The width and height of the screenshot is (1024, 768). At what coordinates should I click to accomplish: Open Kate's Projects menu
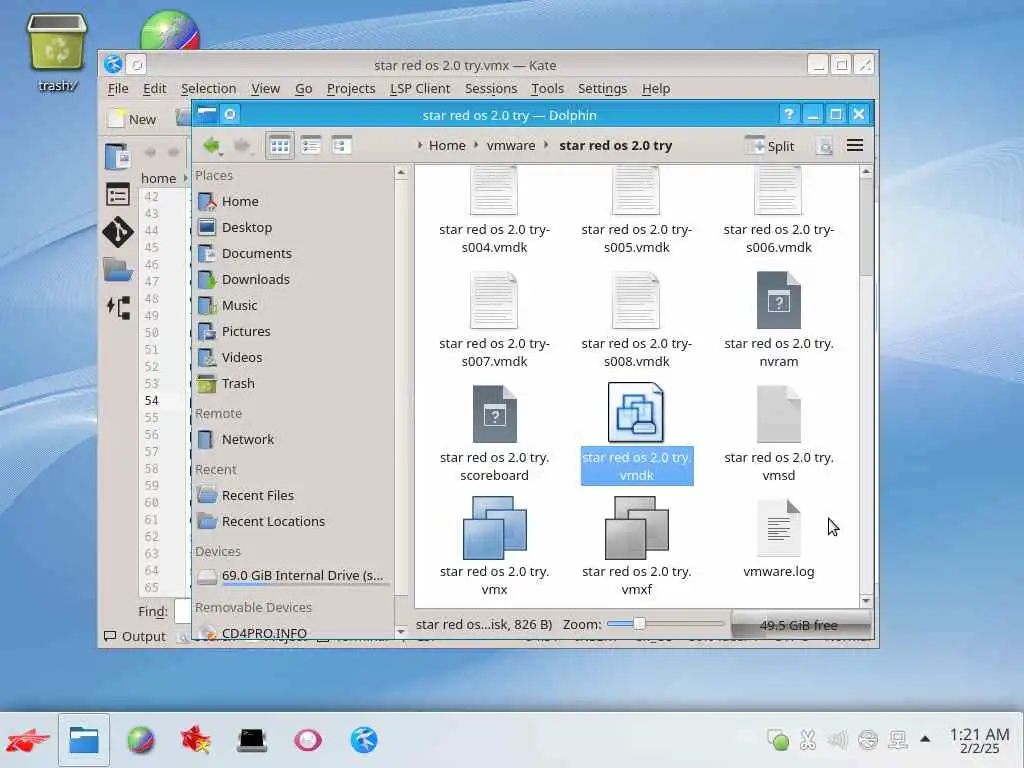point(351,88)
